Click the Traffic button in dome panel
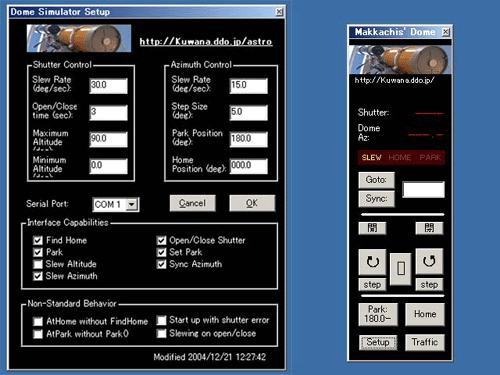This screenshot has height=375, width=500. 425,342
